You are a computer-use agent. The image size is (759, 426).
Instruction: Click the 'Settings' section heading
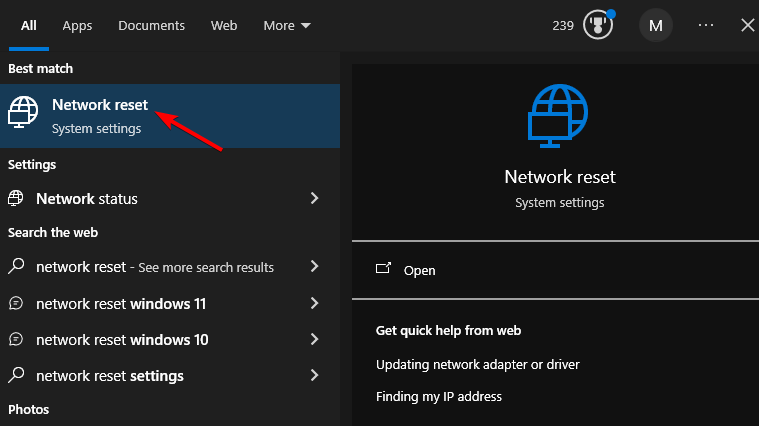coord(32,165)
